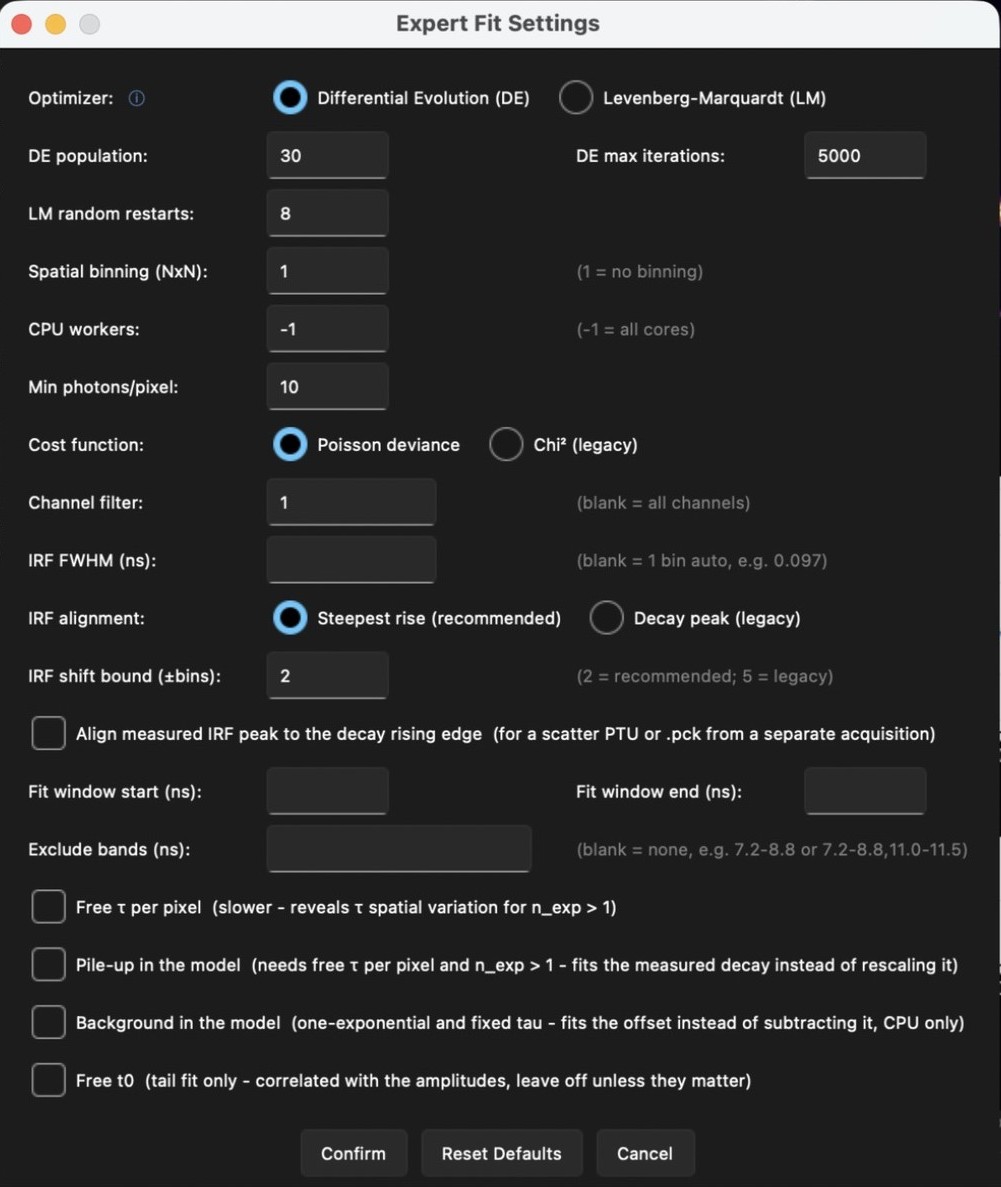Click Reset Defaults button

tap(501, 1153)
